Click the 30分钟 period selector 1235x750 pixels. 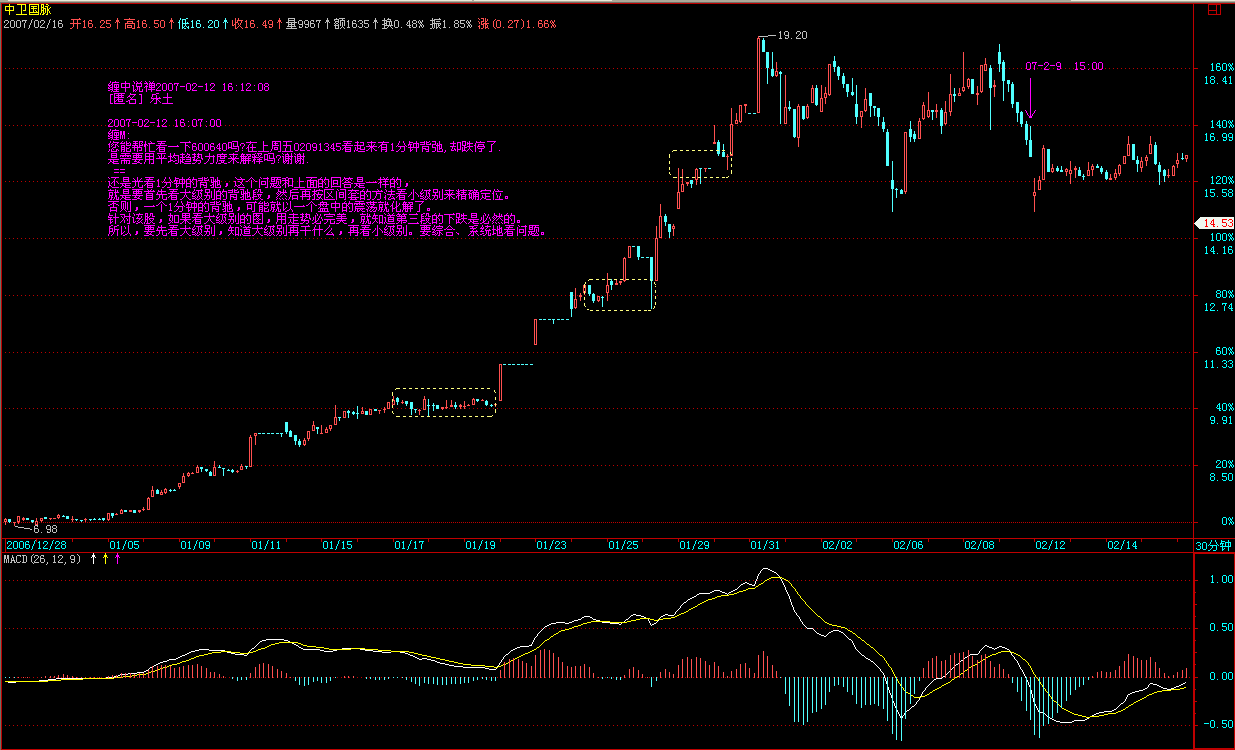pyautogui.click(x=1214, y=545)
